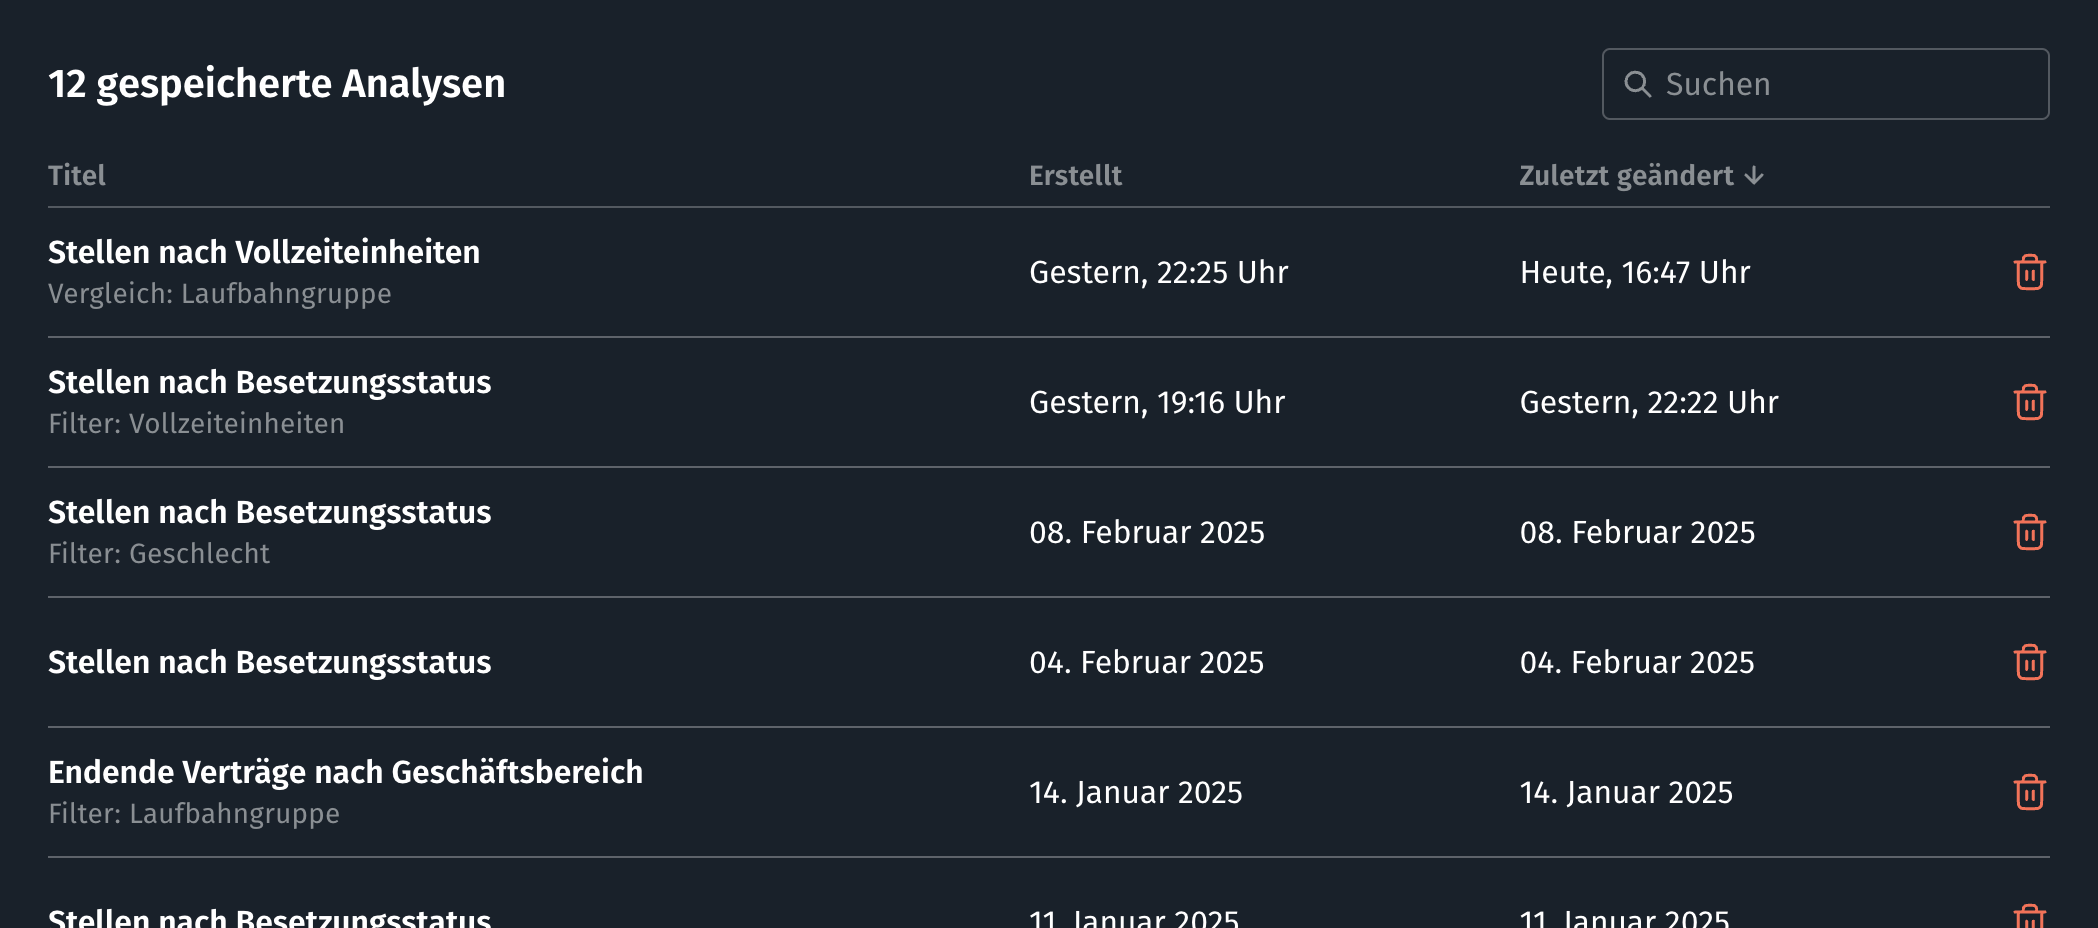This screenshot has width=2098, height=928.
Task: Click the magnifier icon in search box
Action: (x=1637, y=84)
